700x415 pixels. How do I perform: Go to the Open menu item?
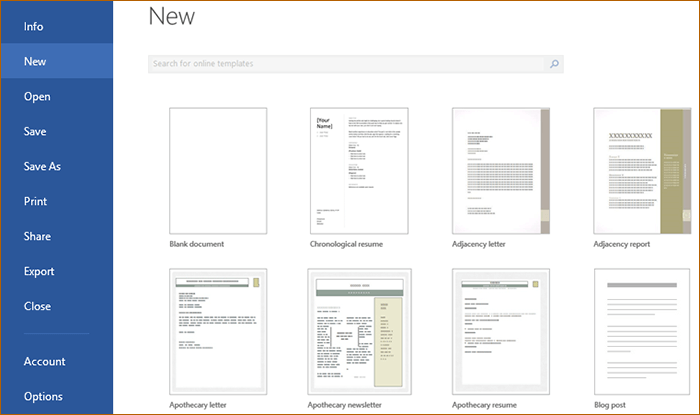pyautogui.click(x=38, y=96)
